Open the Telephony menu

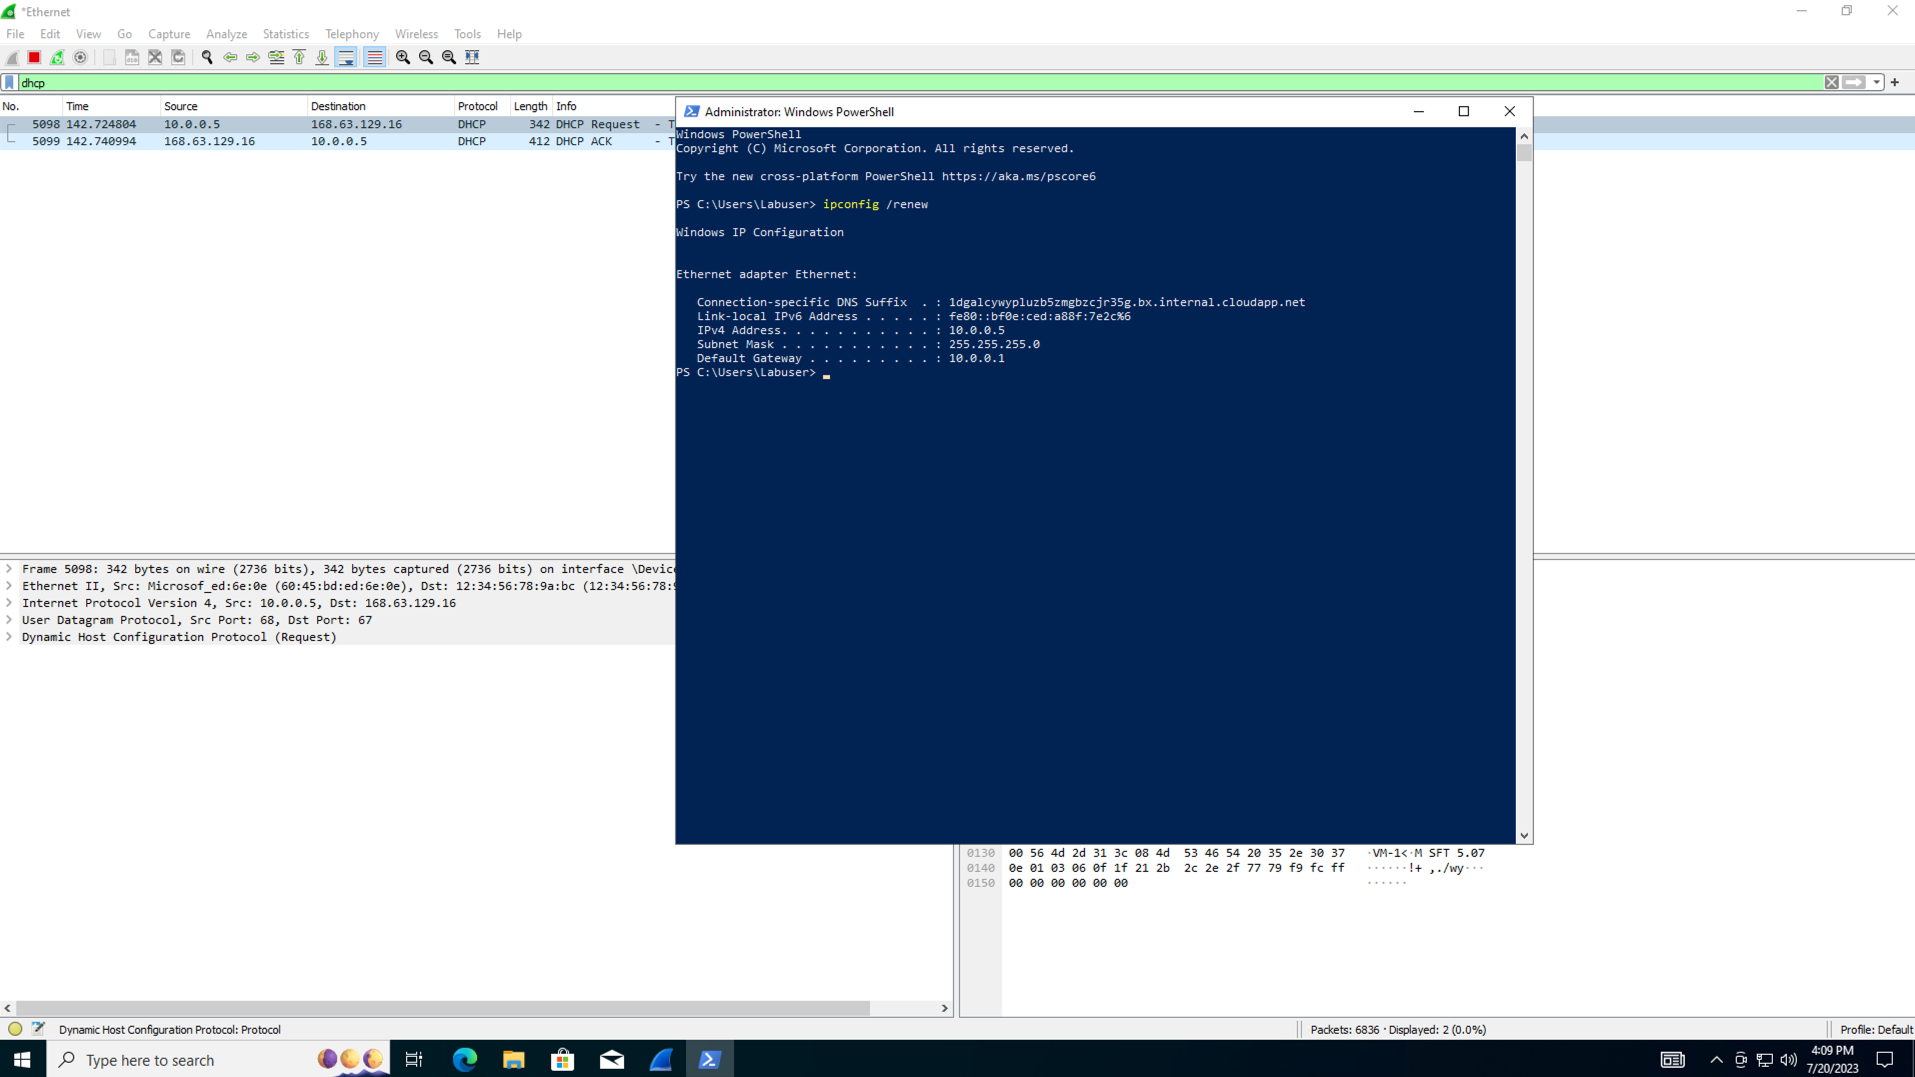click(x=351, y=33)
